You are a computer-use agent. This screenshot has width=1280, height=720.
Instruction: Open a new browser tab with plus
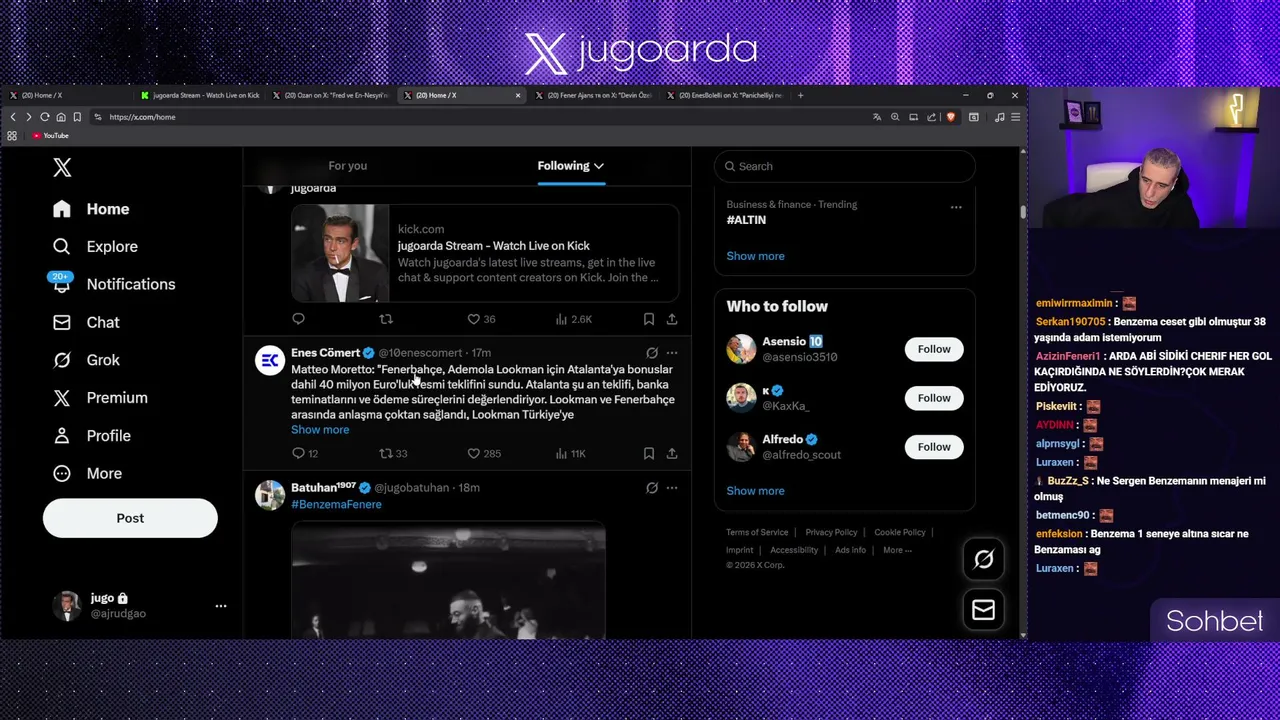click(800, 95)
